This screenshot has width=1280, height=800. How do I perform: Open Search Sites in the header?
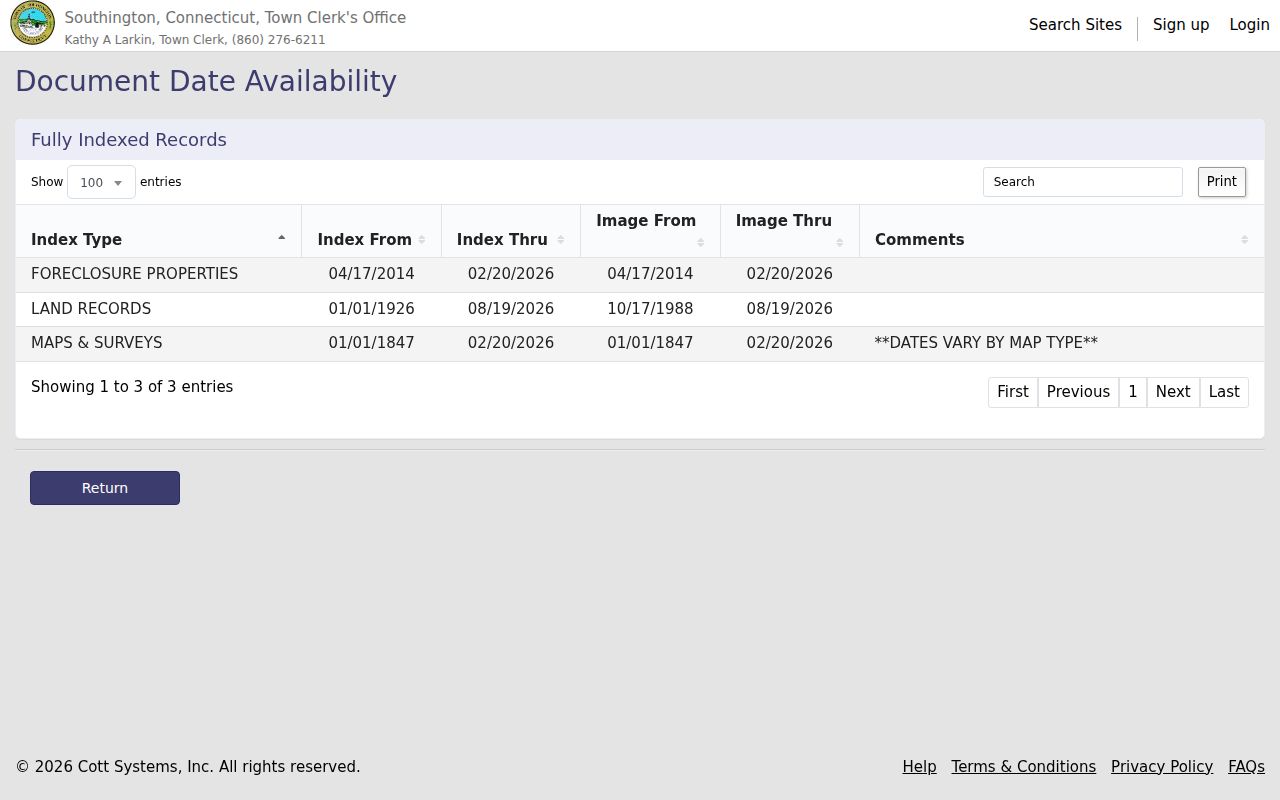[x=1075, y=25]
